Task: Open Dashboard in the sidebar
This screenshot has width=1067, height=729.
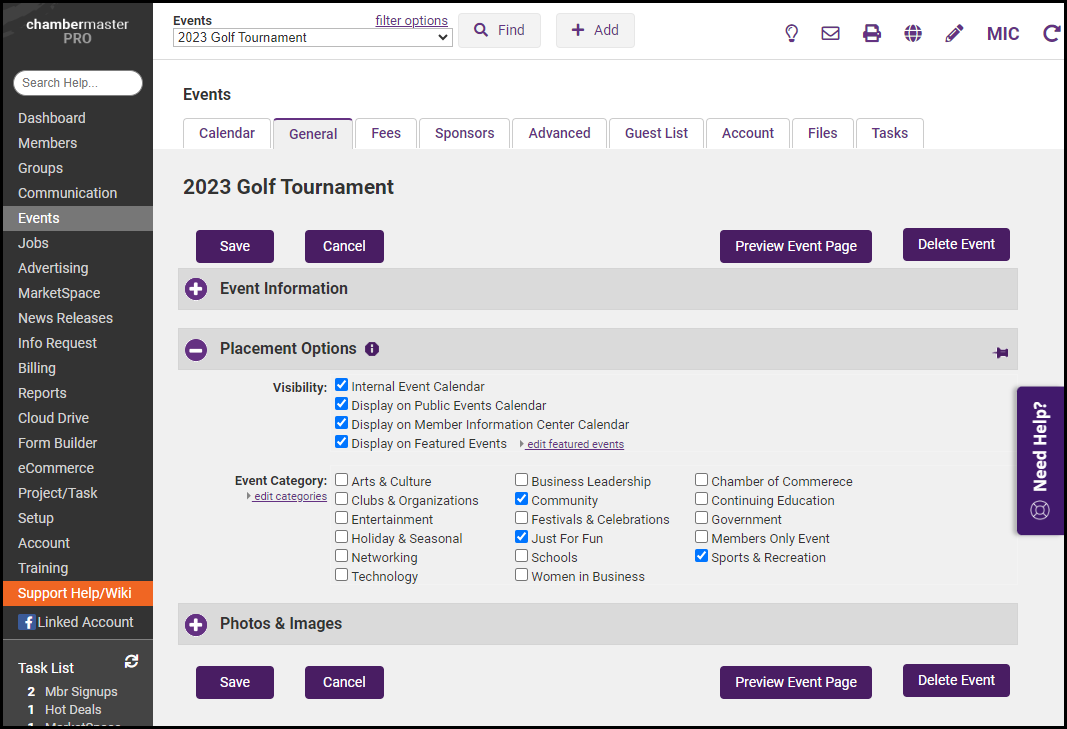Action: point(52,118)
